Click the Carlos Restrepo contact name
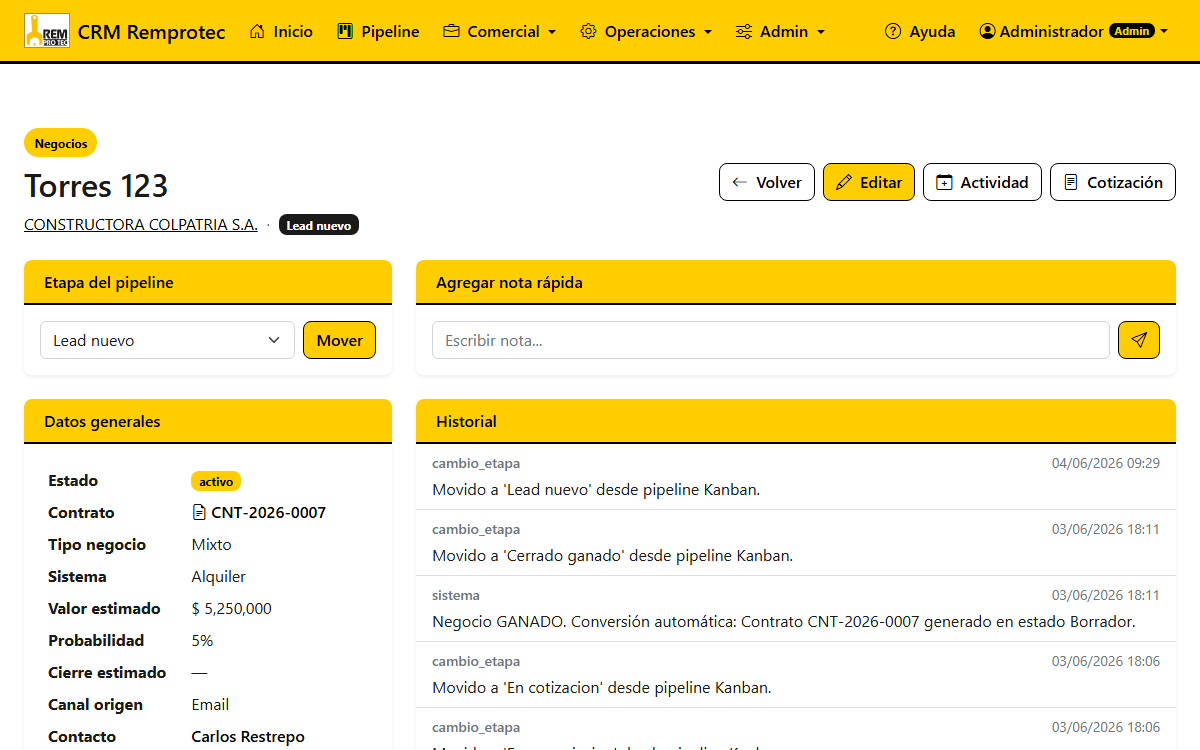The width and height of the screenshot is (1200, 750). click(x=248, y=736)
